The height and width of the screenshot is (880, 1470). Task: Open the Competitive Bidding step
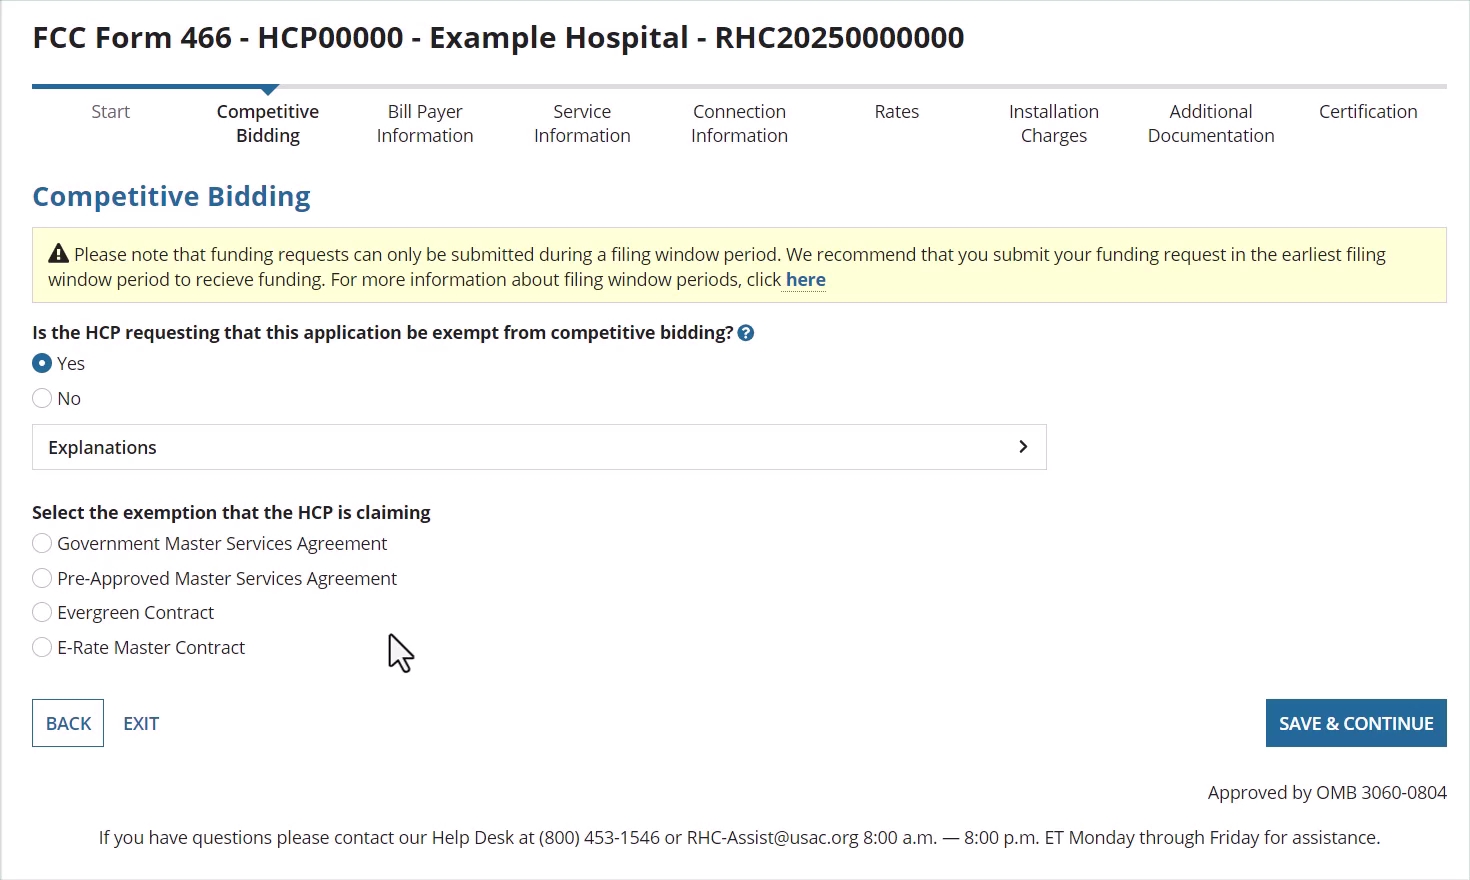[268, 124]
